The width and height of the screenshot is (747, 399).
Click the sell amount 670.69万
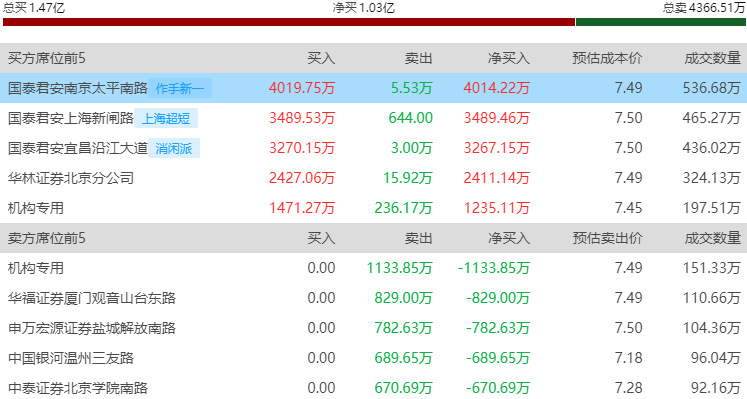click(404, 388)
